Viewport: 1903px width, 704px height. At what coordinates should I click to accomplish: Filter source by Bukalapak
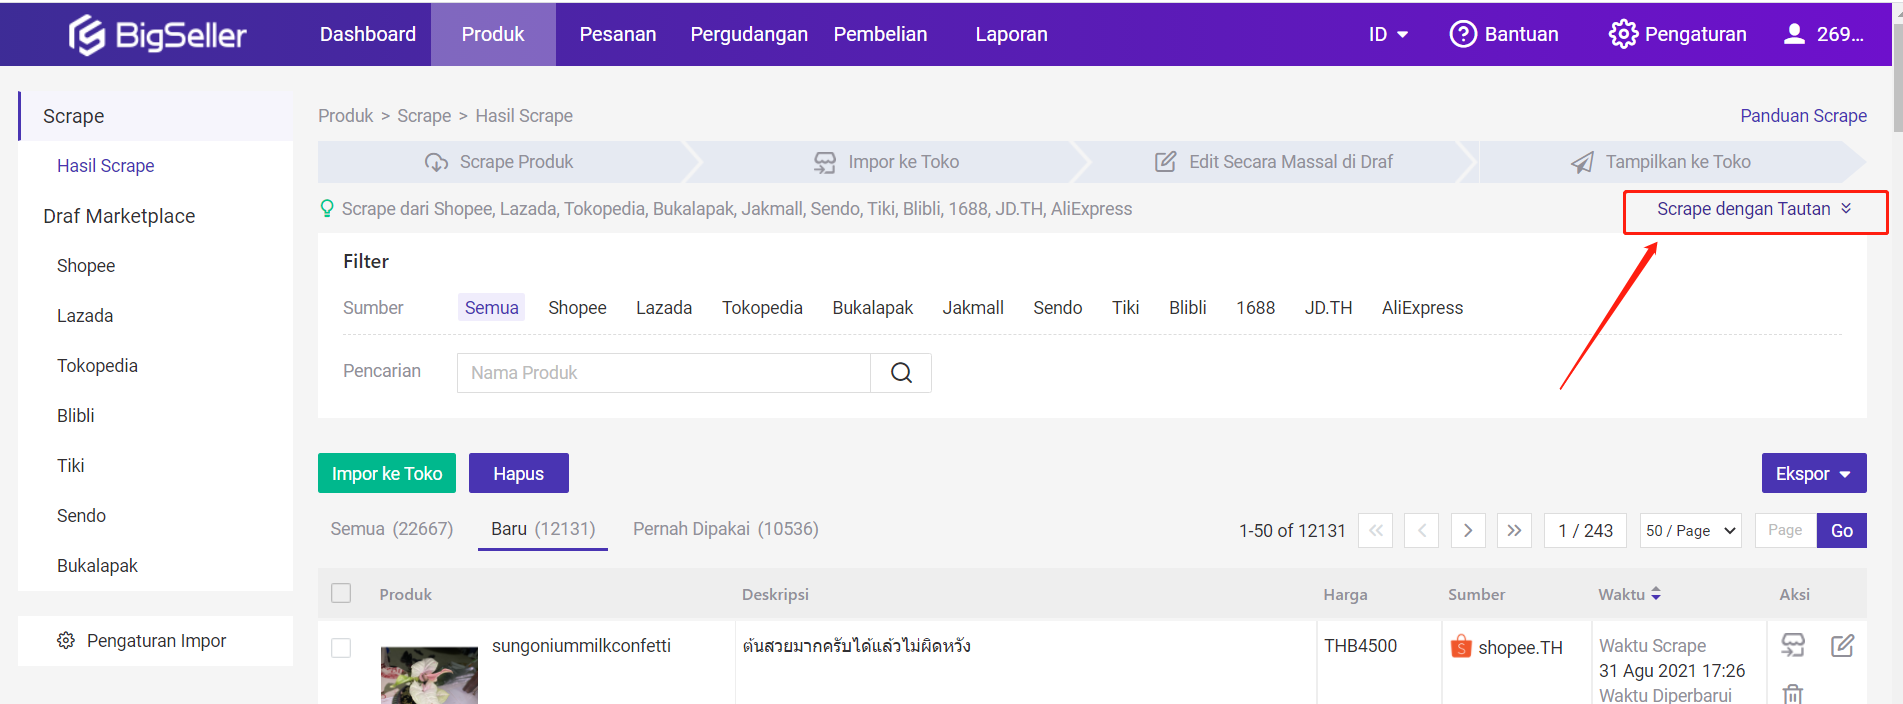872,308
